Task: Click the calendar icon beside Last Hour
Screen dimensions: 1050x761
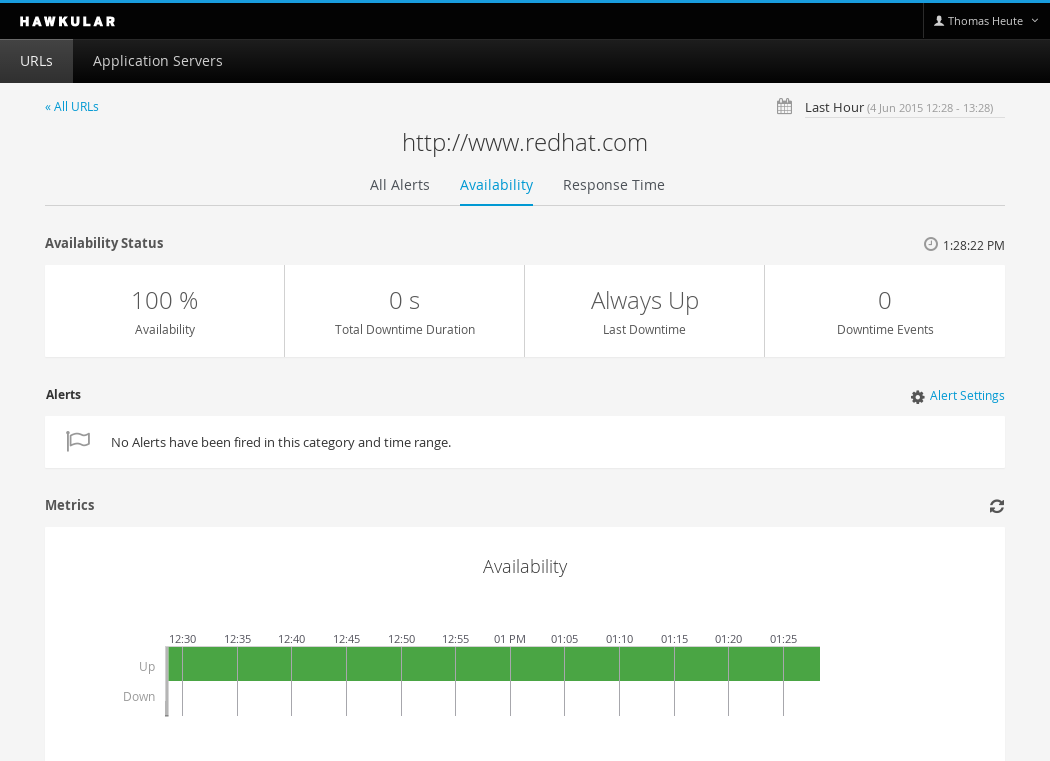Action: [x=784, y=107]
